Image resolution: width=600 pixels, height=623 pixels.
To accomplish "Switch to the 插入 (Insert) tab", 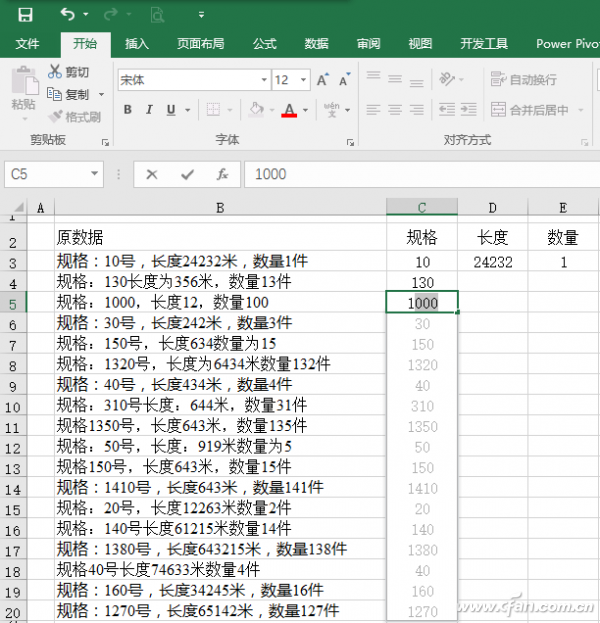I will pos(137,44).
